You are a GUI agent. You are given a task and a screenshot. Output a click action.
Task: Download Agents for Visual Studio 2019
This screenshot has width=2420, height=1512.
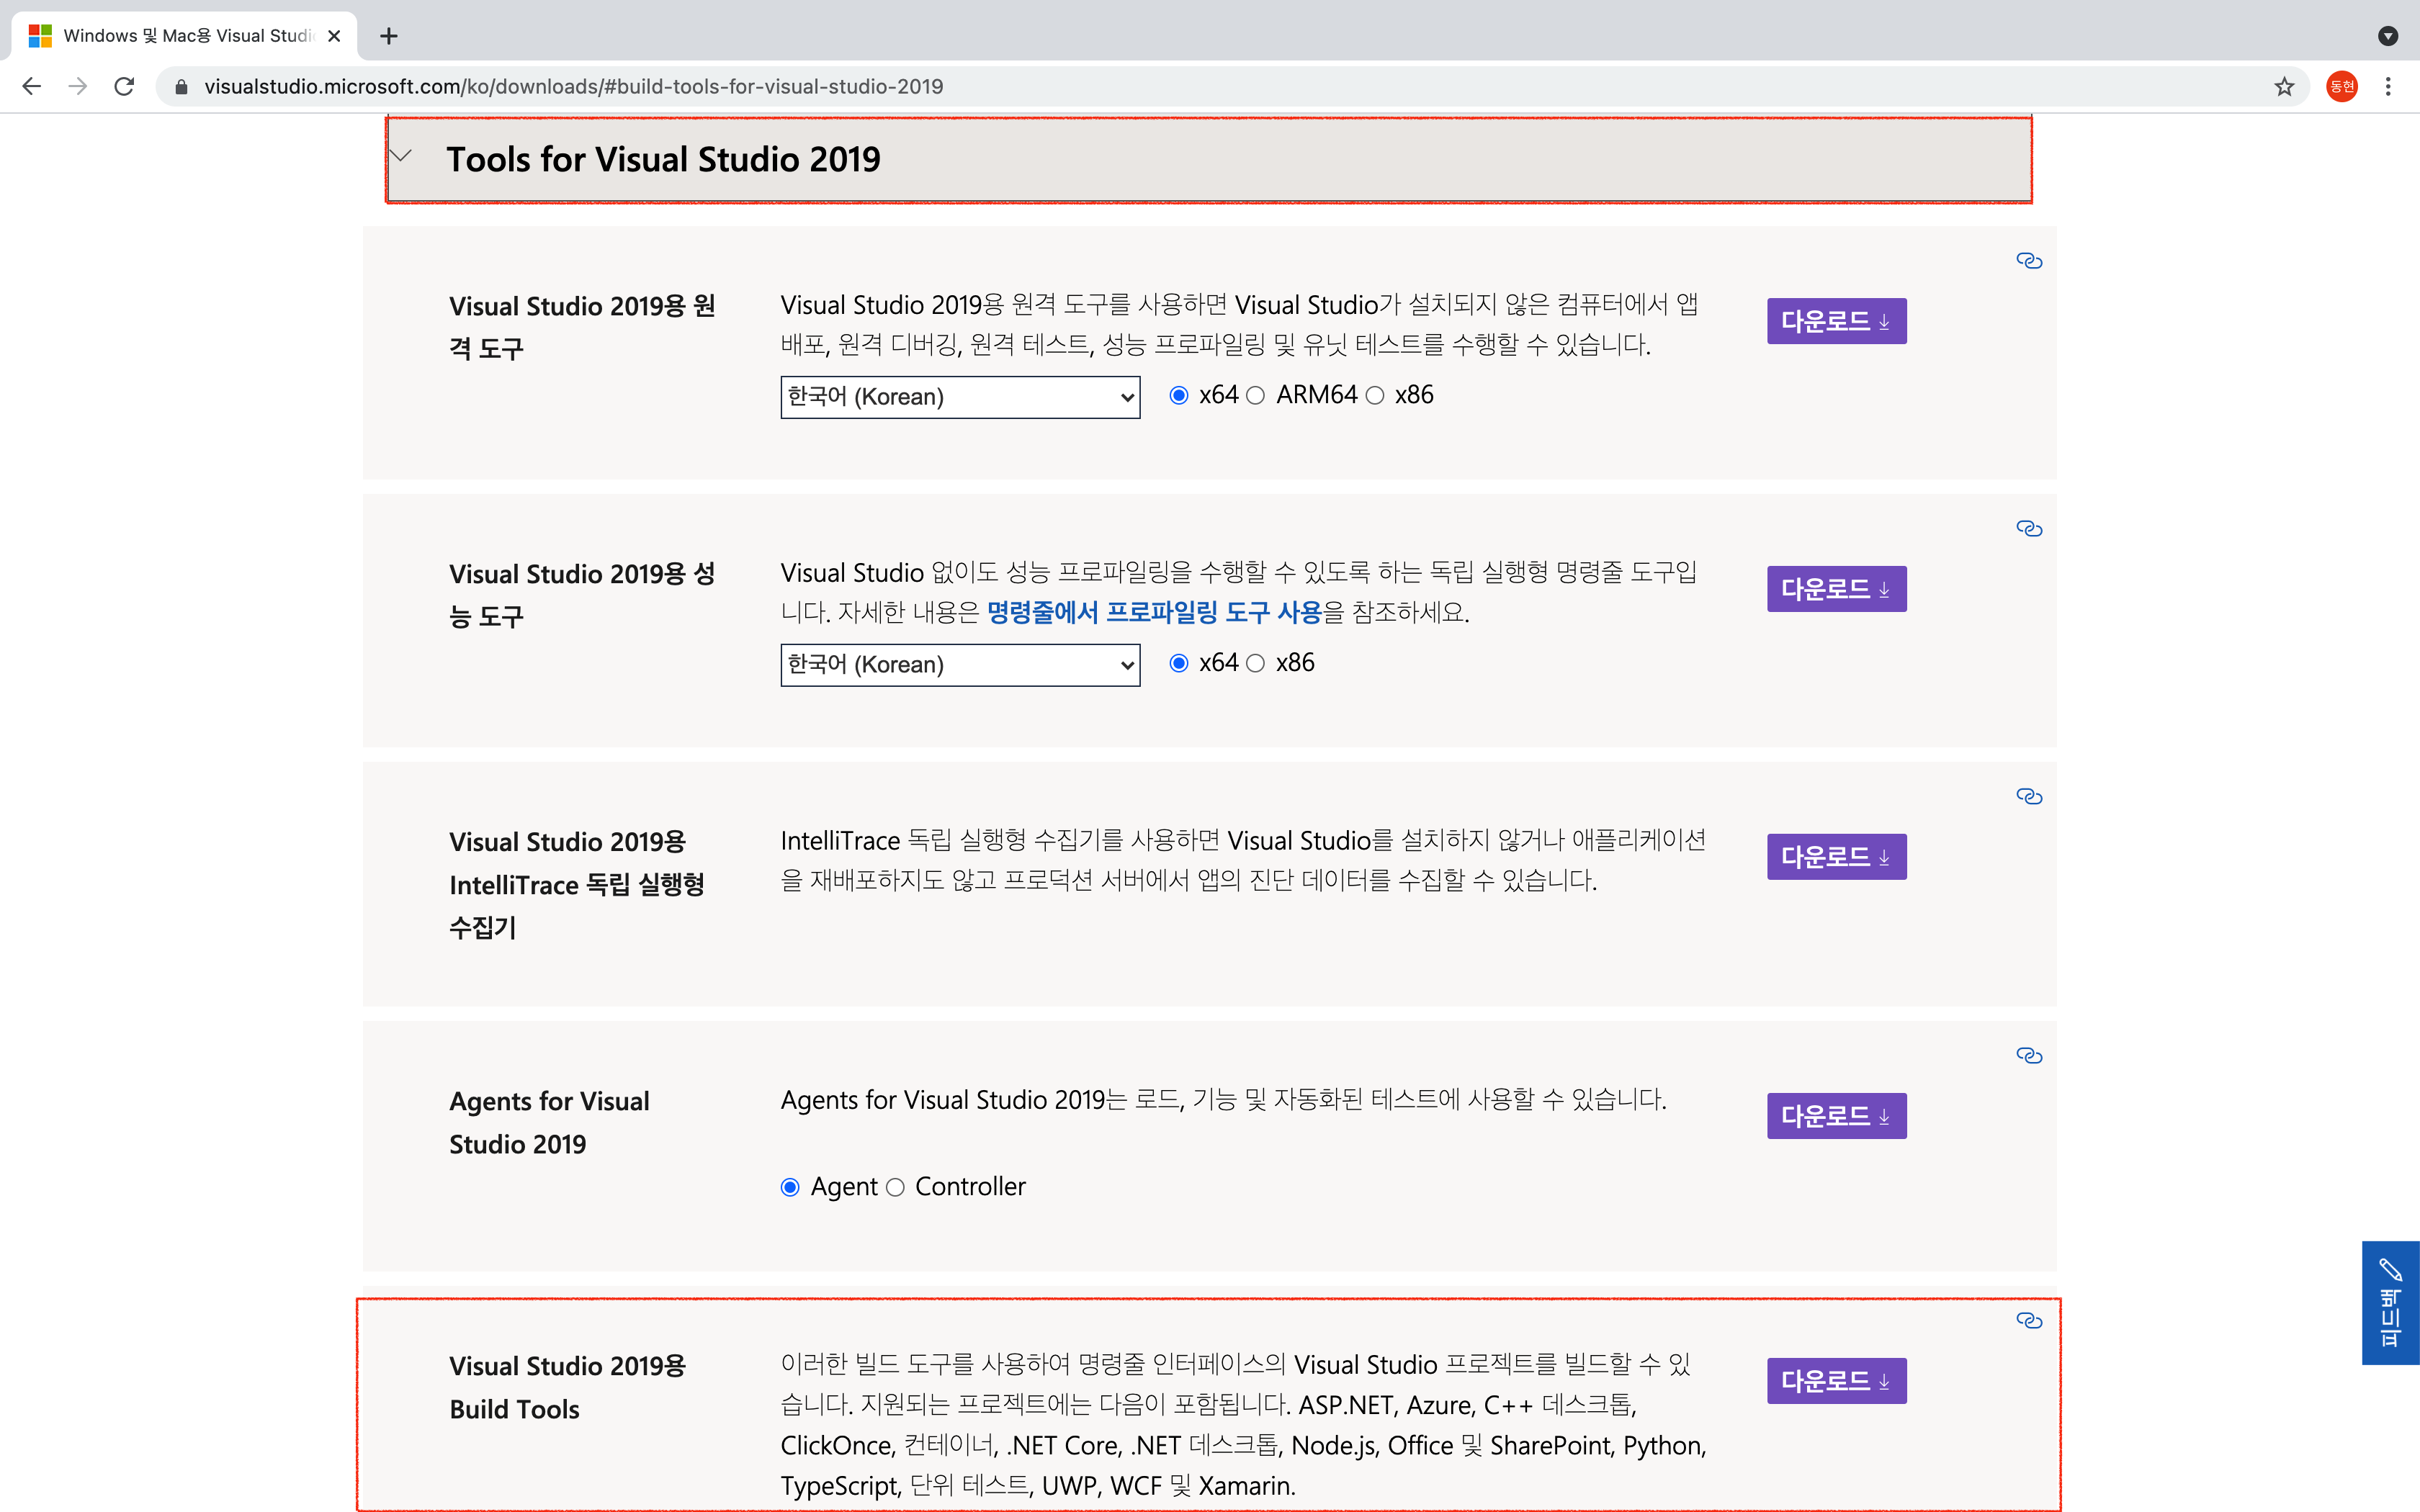tap(1836, 1116)
